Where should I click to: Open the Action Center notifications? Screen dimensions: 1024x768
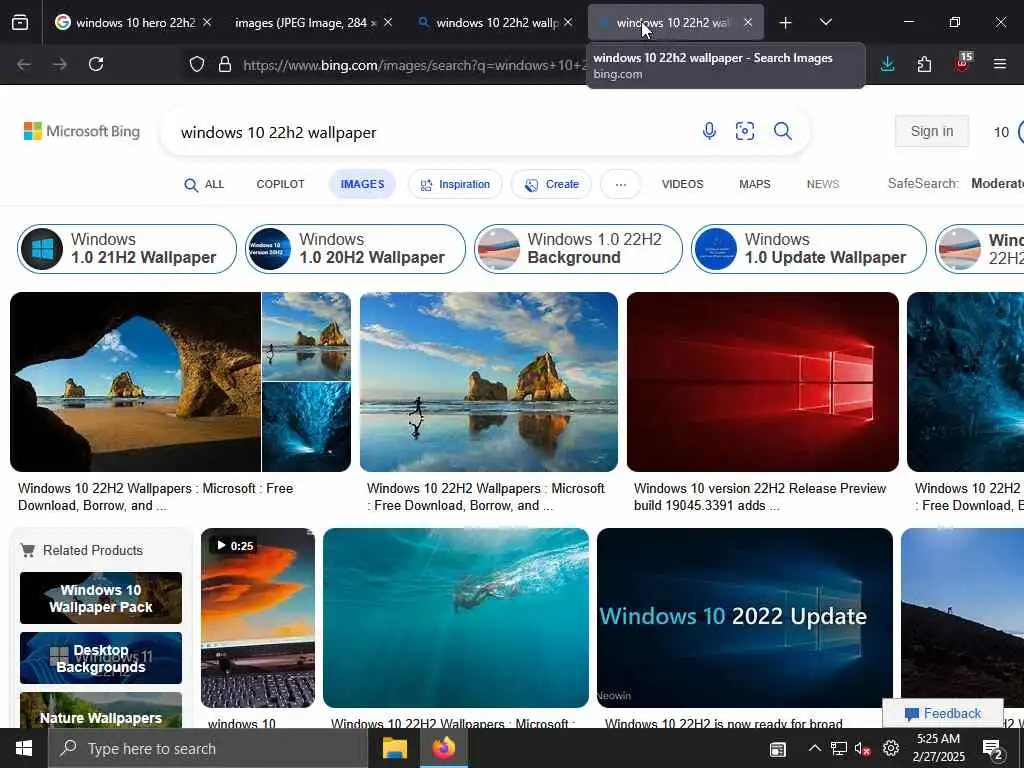993,750
